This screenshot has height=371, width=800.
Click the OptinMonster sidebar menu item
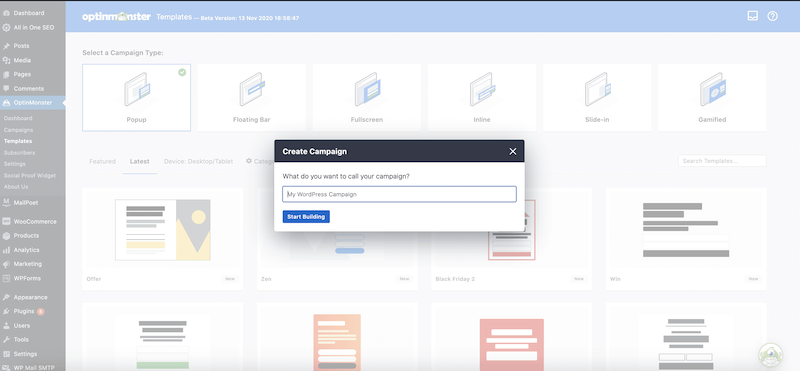pos(33,103)
